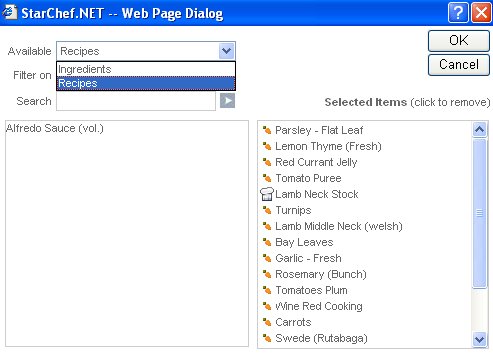Click carrot icon beside Lamb Middle Neck (welsh)
The height and width of the screenshot is (364, 493).
point(267,226)
